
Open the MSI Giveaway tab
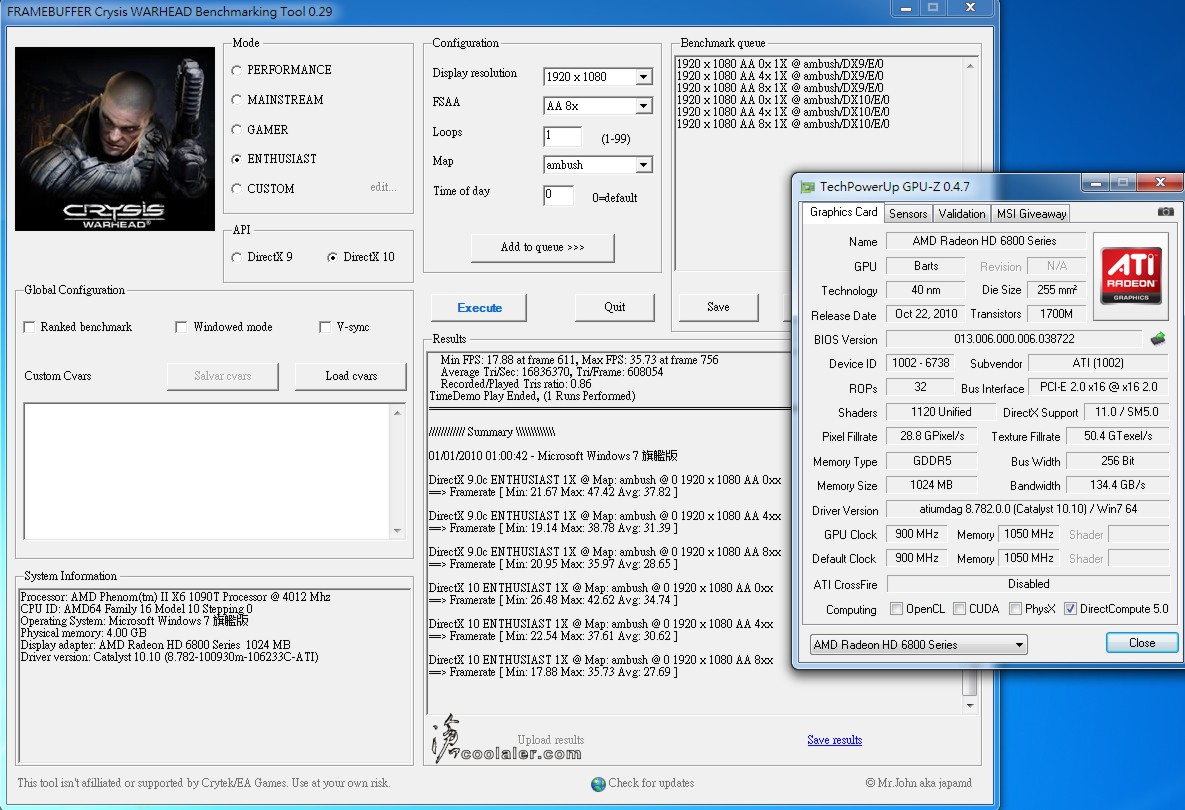tap(1031, 214)
